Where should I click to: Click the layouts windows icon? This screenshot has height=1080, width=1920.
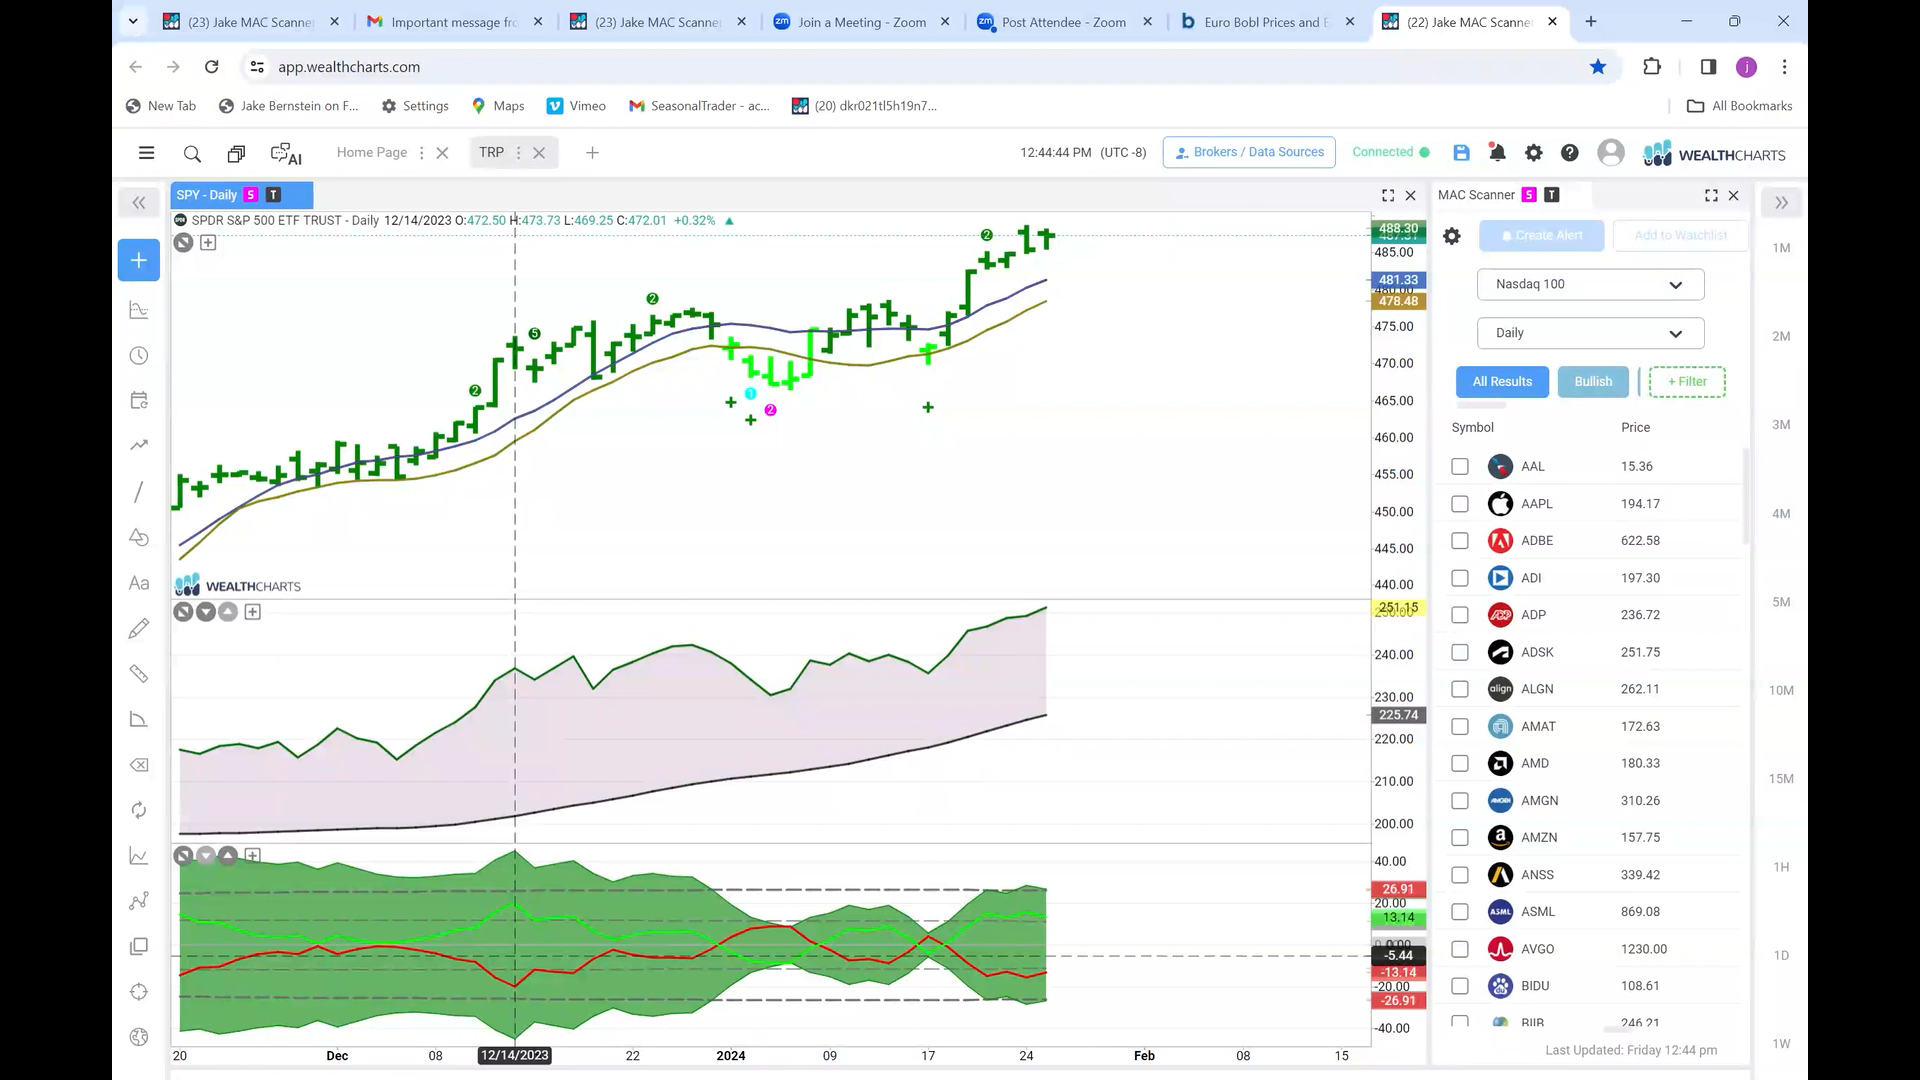[236, 153]
